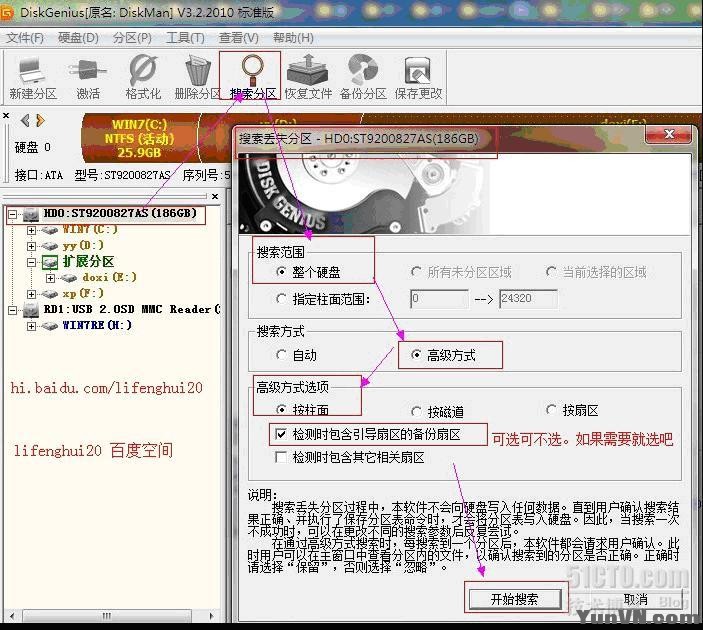This screenshot has width=703, height=630.
Task: Click the start cylinder field showing 0
Action: [x=439, y=299]
